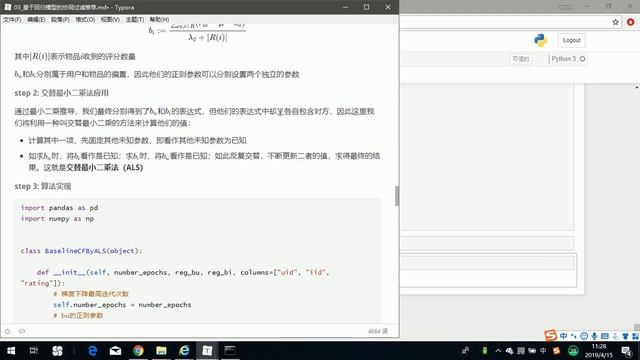Open the 帮助(H) menu in Typora
The image size is (640, 360).
(x=159, y=20)
